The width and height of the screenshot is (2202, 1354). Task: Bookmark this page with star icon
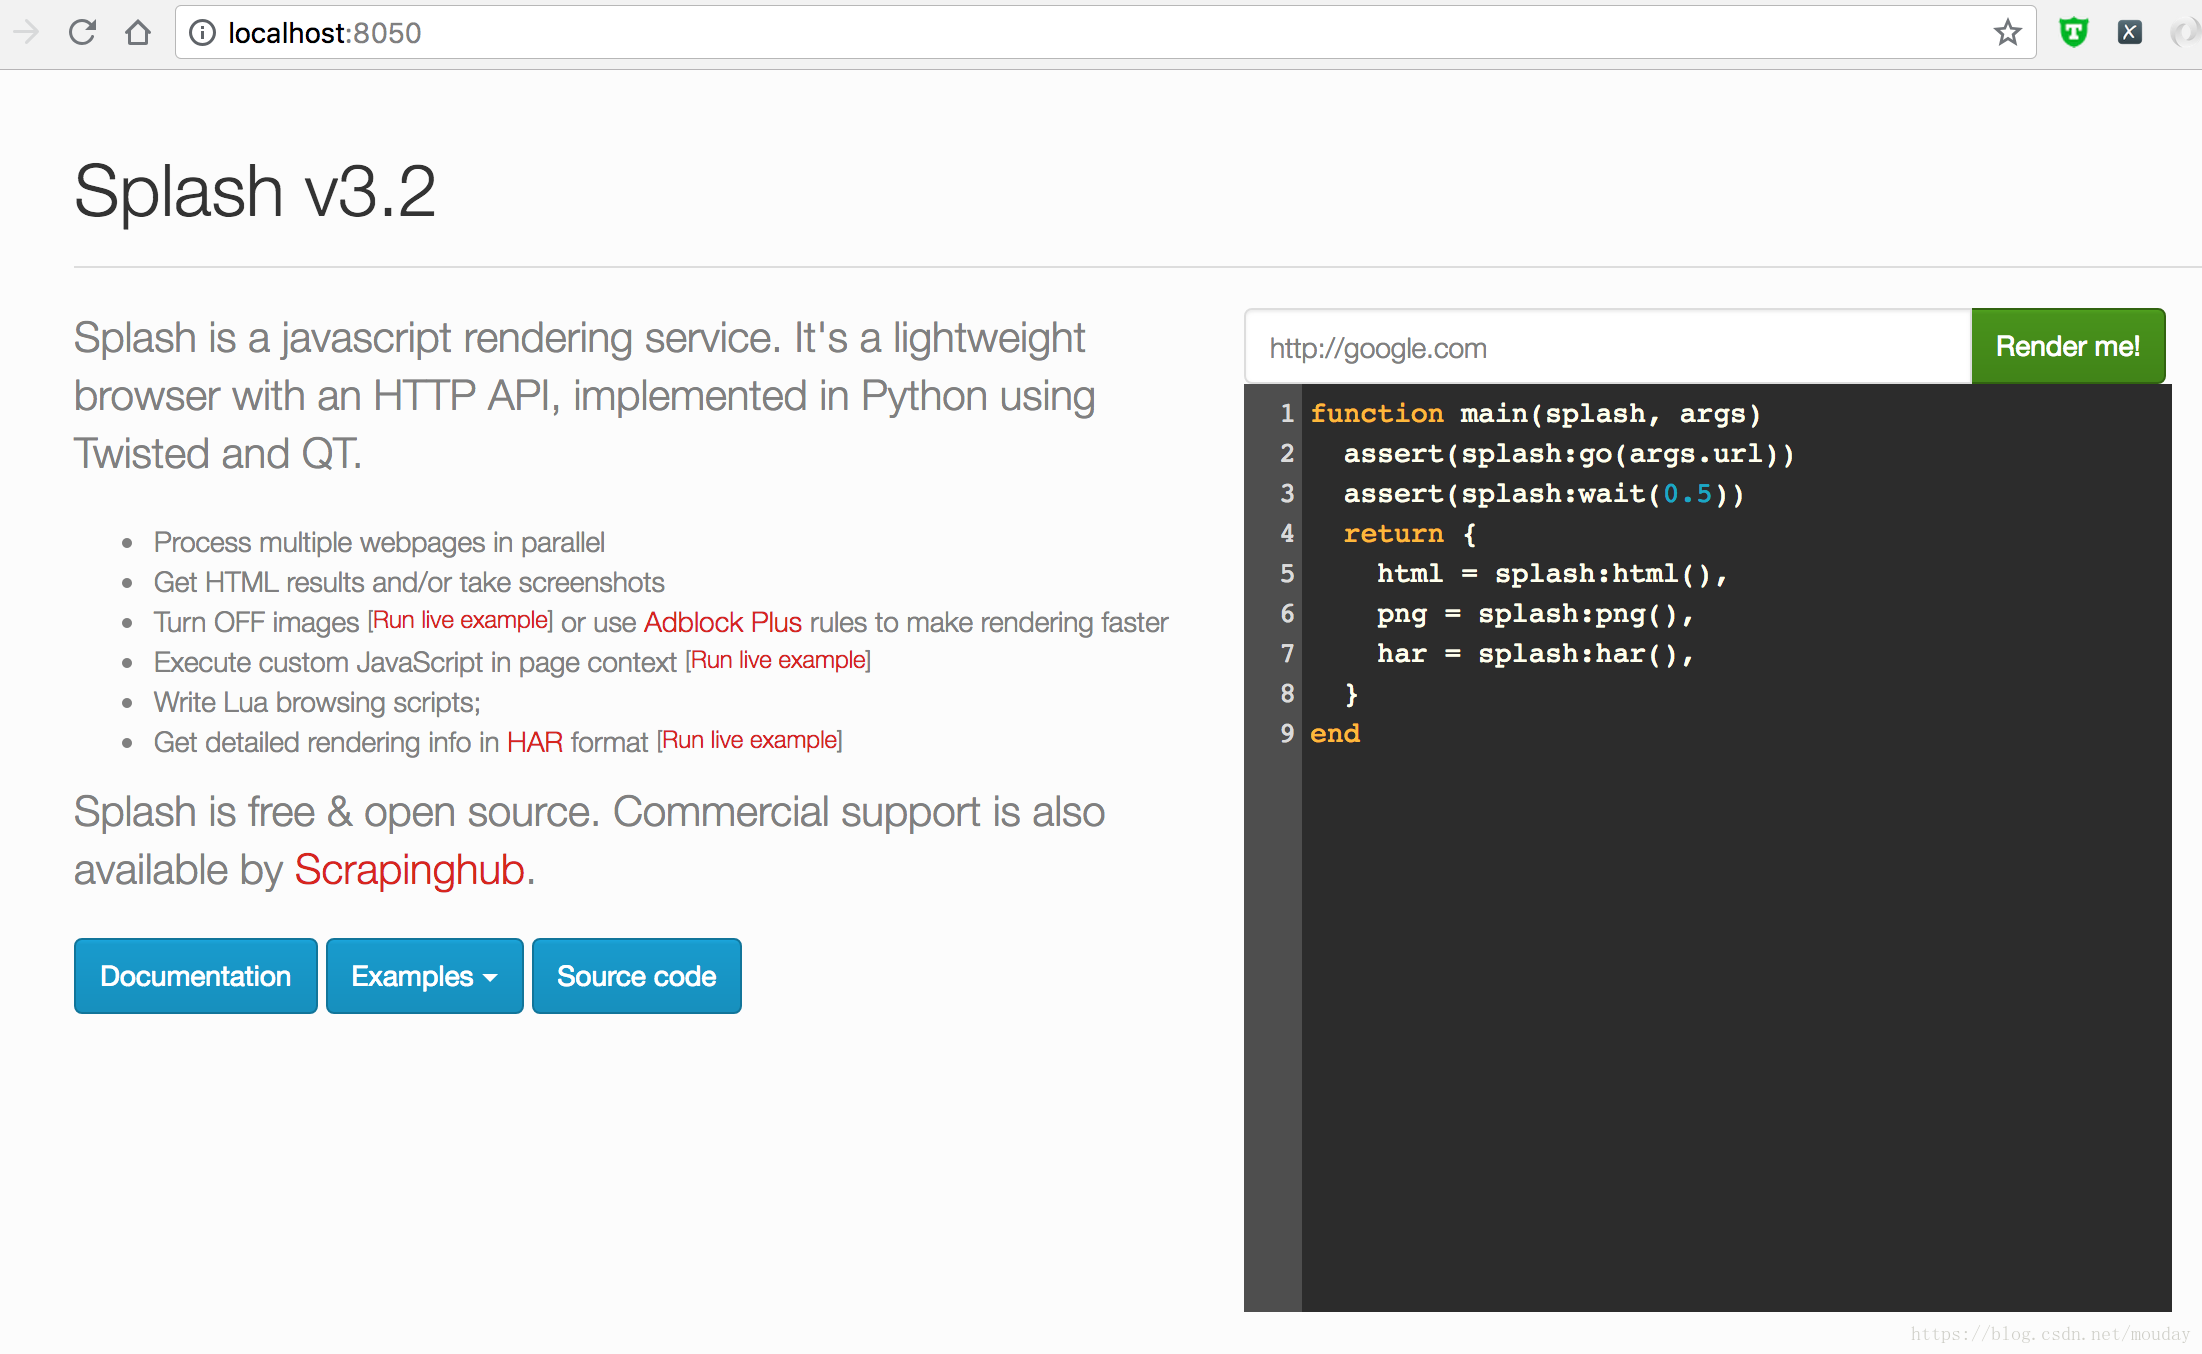pos(2007,33)
